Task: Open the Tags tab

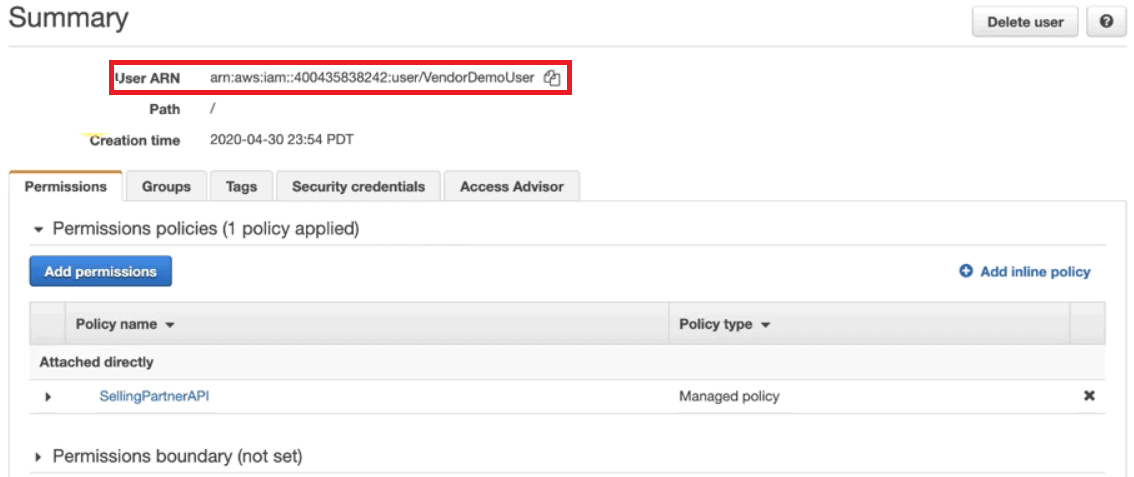Action: [241, 186]
